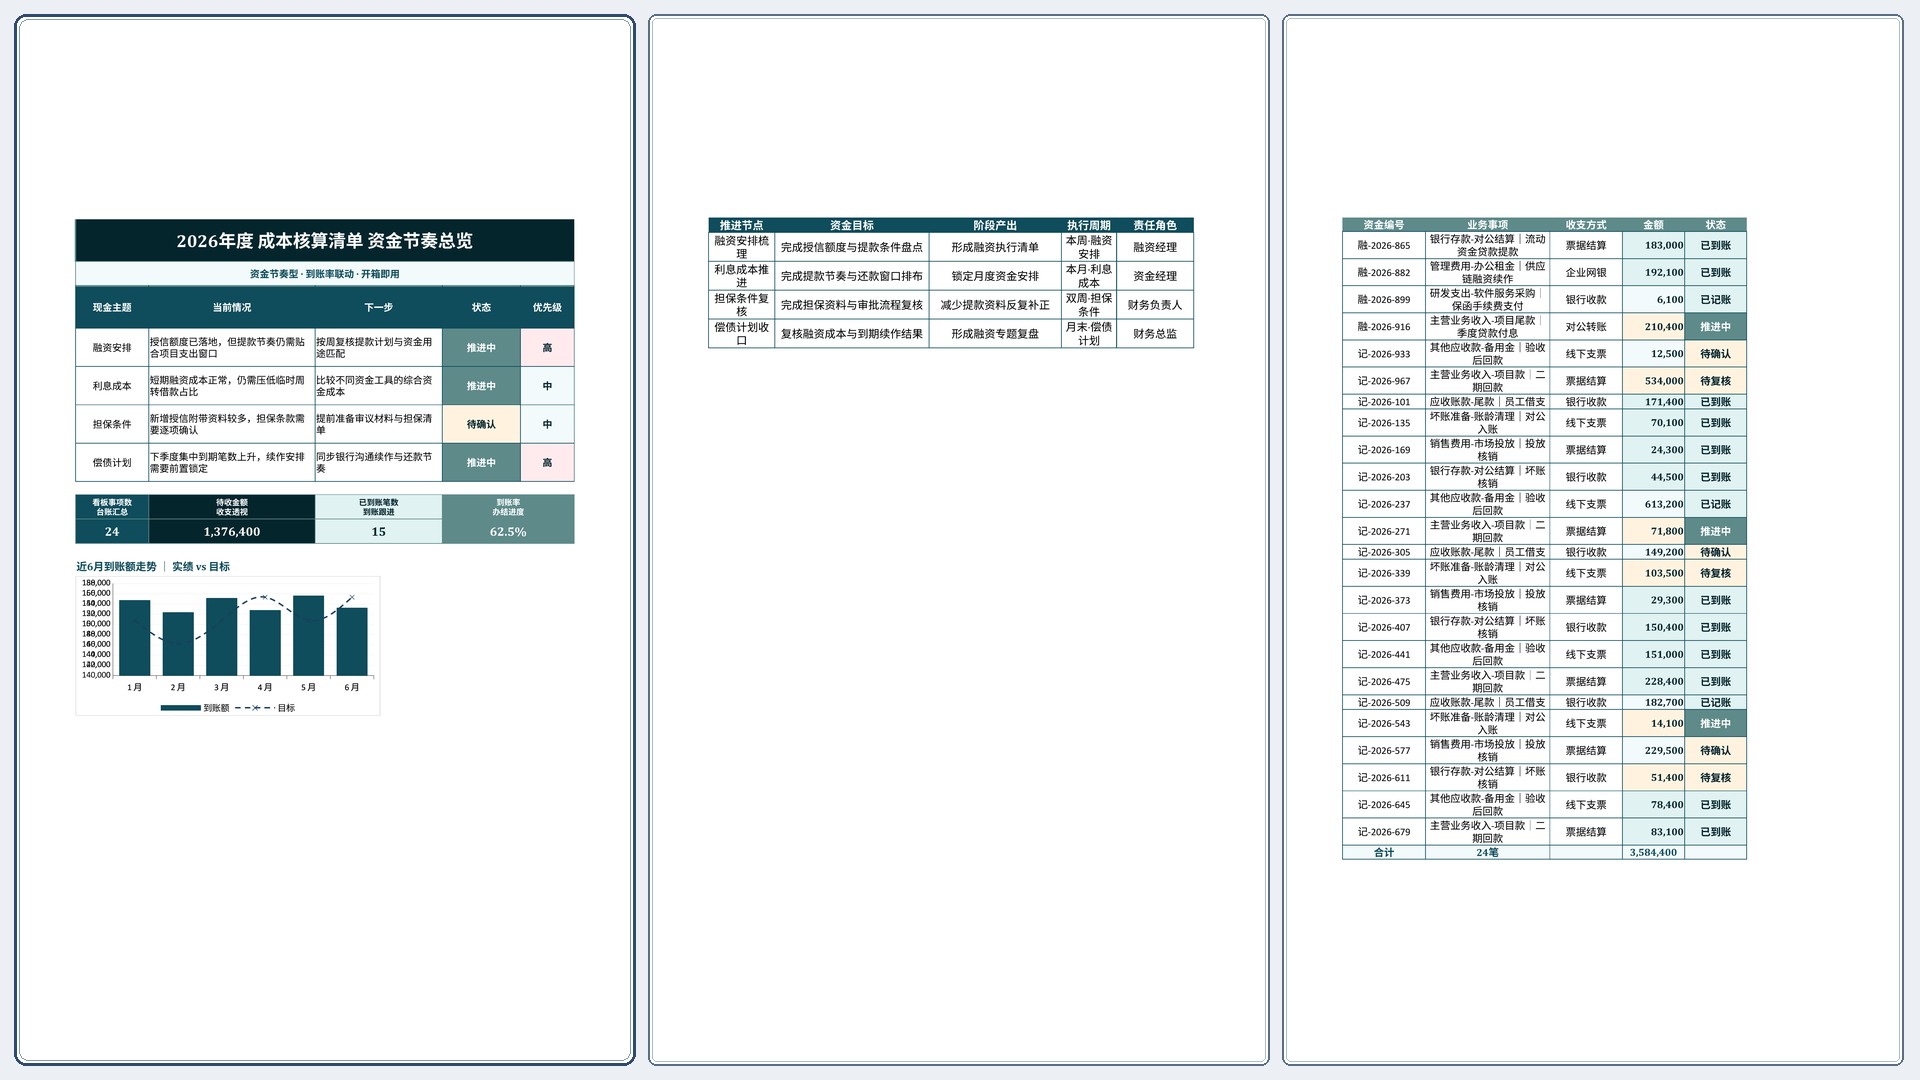Click the 财务总监 cell
Screen dimensions: 1920x1080
coord(1155,334)
